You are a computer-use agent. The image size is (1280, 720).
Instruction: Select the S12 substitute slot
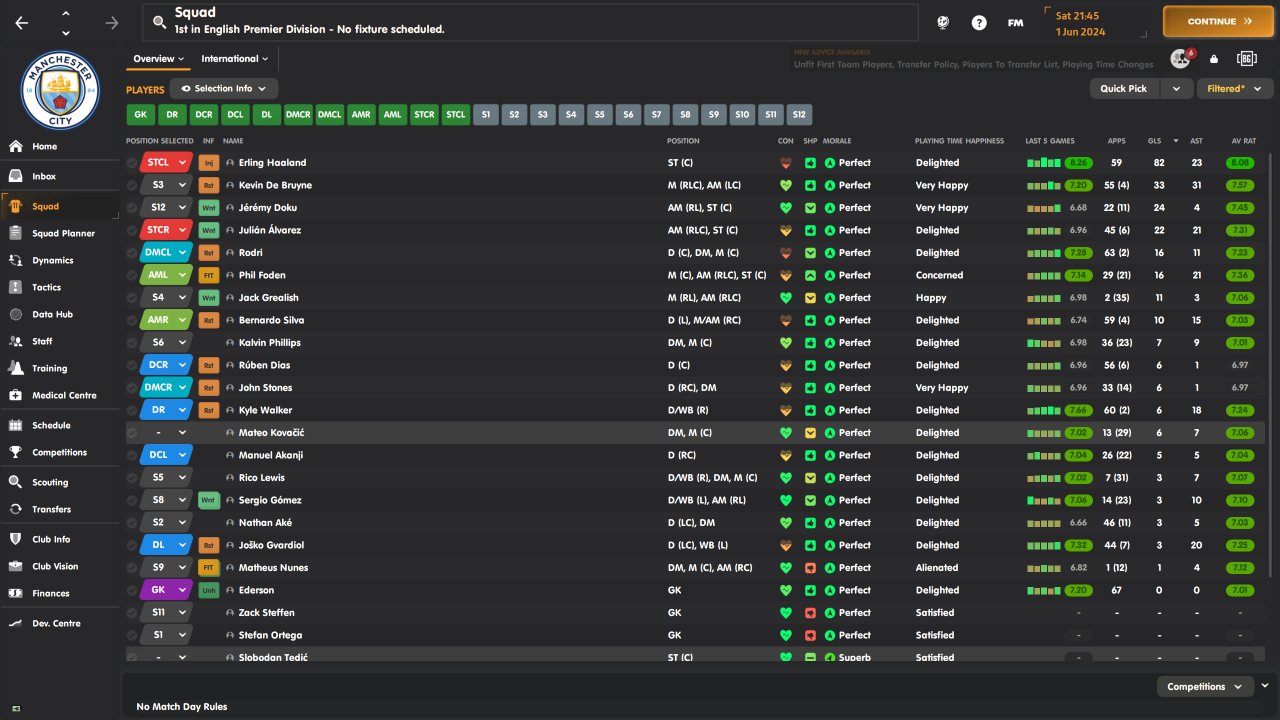click(800, 115)
